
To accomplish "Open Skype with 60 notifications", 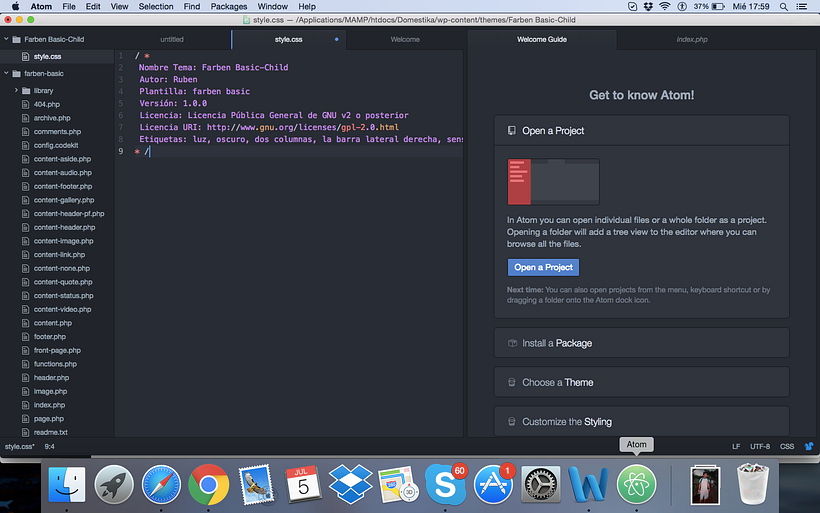I will coord(445,484).
